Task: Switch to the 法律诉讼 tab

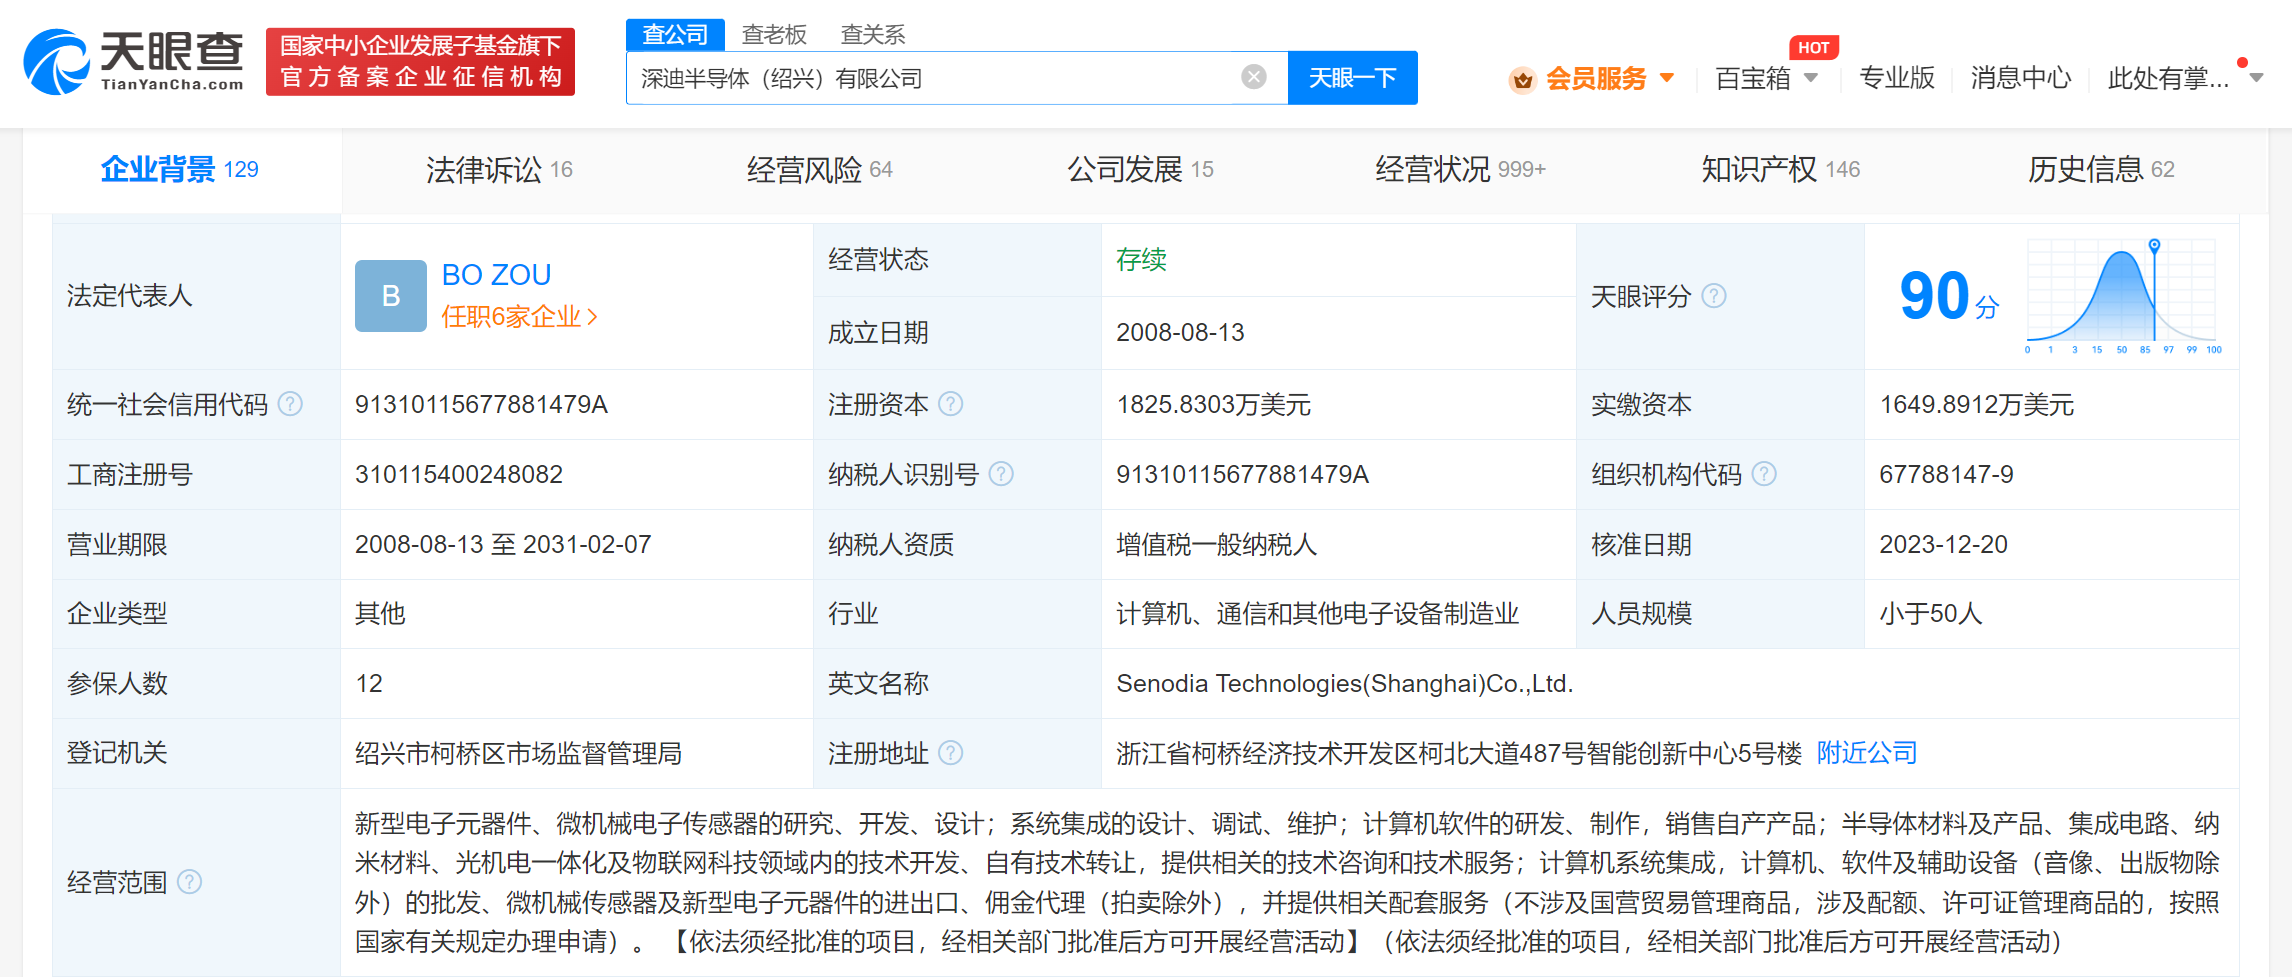Action: pos(499,170)
